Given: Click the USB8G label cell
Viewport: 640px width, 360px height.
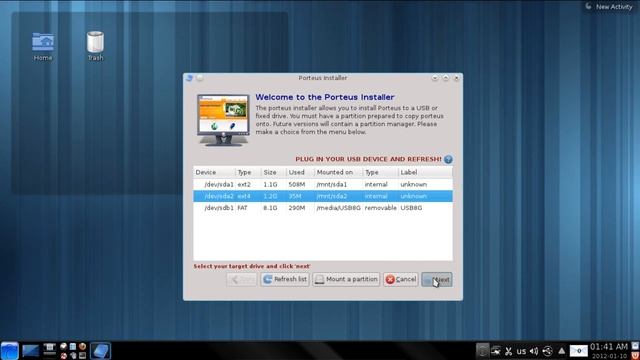Looking at the screenshot, I should pos(411,208).
